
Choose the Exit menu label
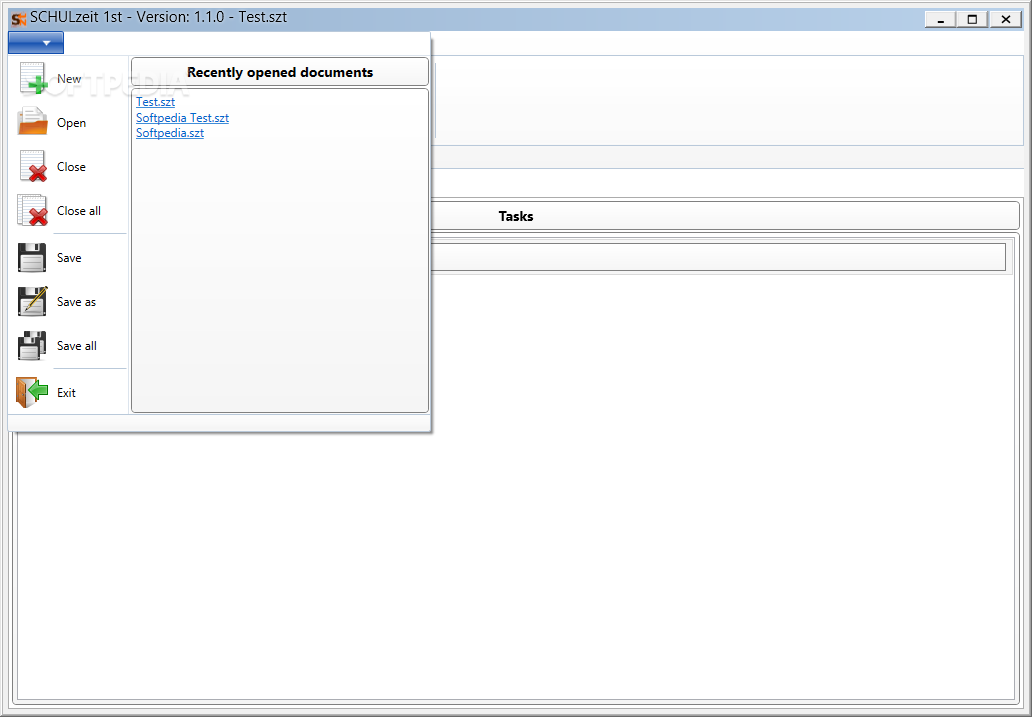tap(66, 392)
